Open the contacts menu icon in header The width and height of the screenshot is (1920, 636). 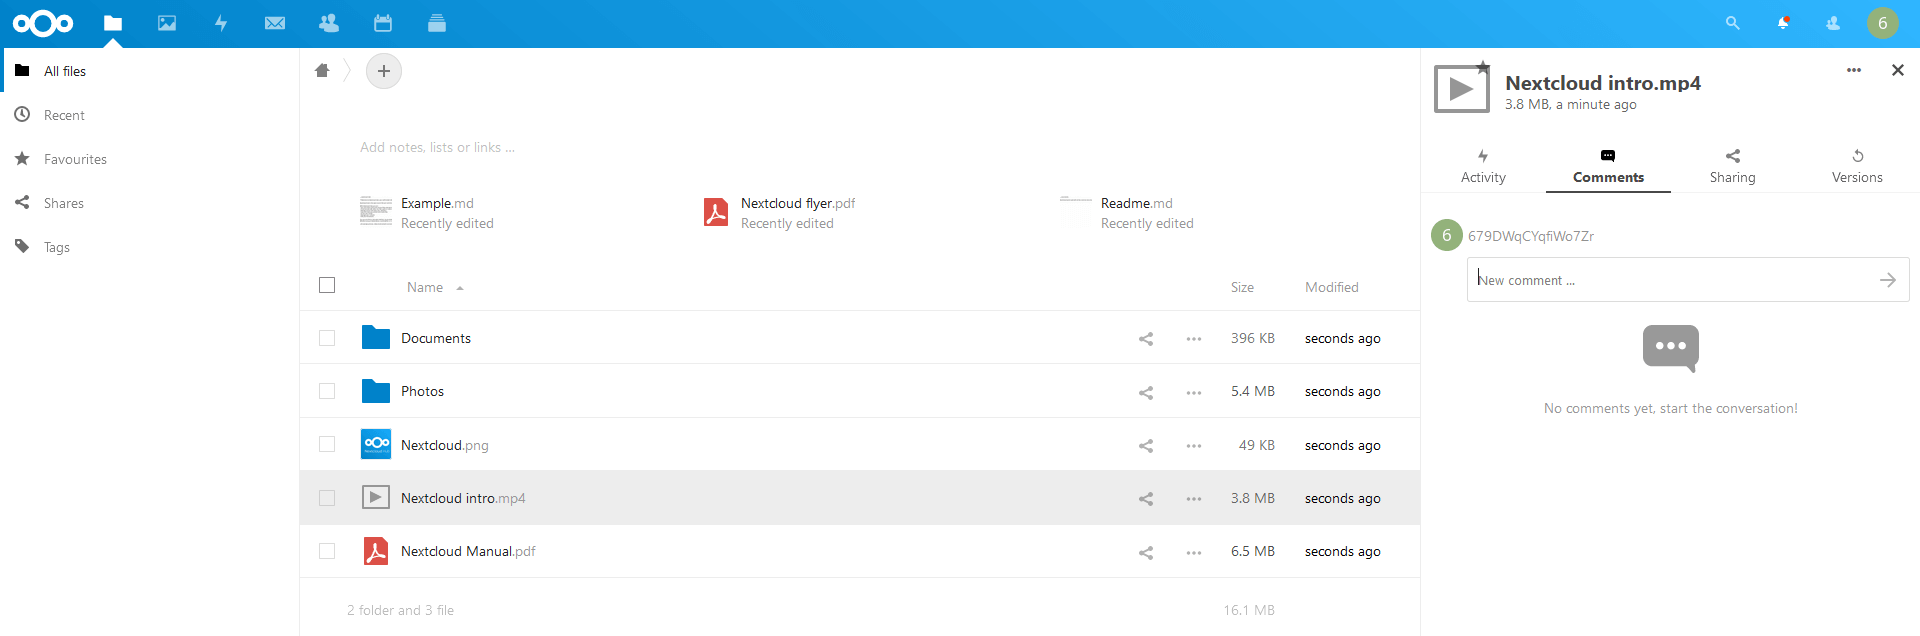(x=1833, y=23)
